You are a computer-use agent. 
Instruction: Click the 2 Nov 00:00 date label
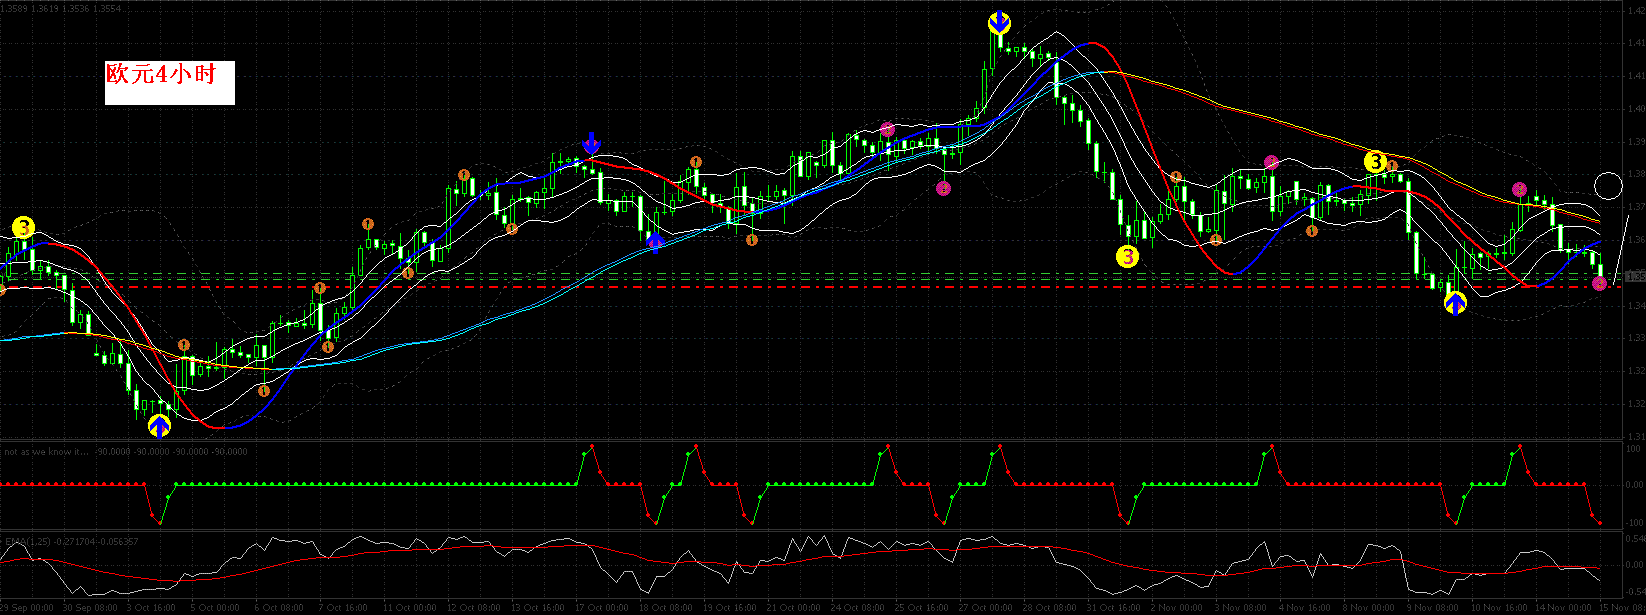[1175, 608]
